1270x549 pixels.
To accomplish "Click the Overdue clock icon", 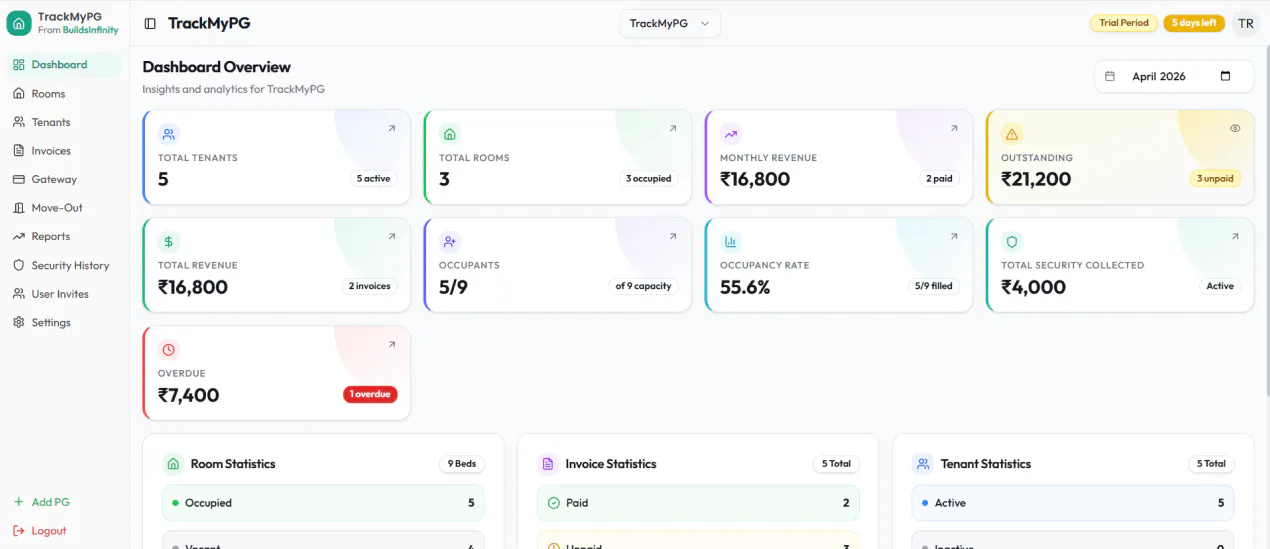I will click(x=168, y=350).
